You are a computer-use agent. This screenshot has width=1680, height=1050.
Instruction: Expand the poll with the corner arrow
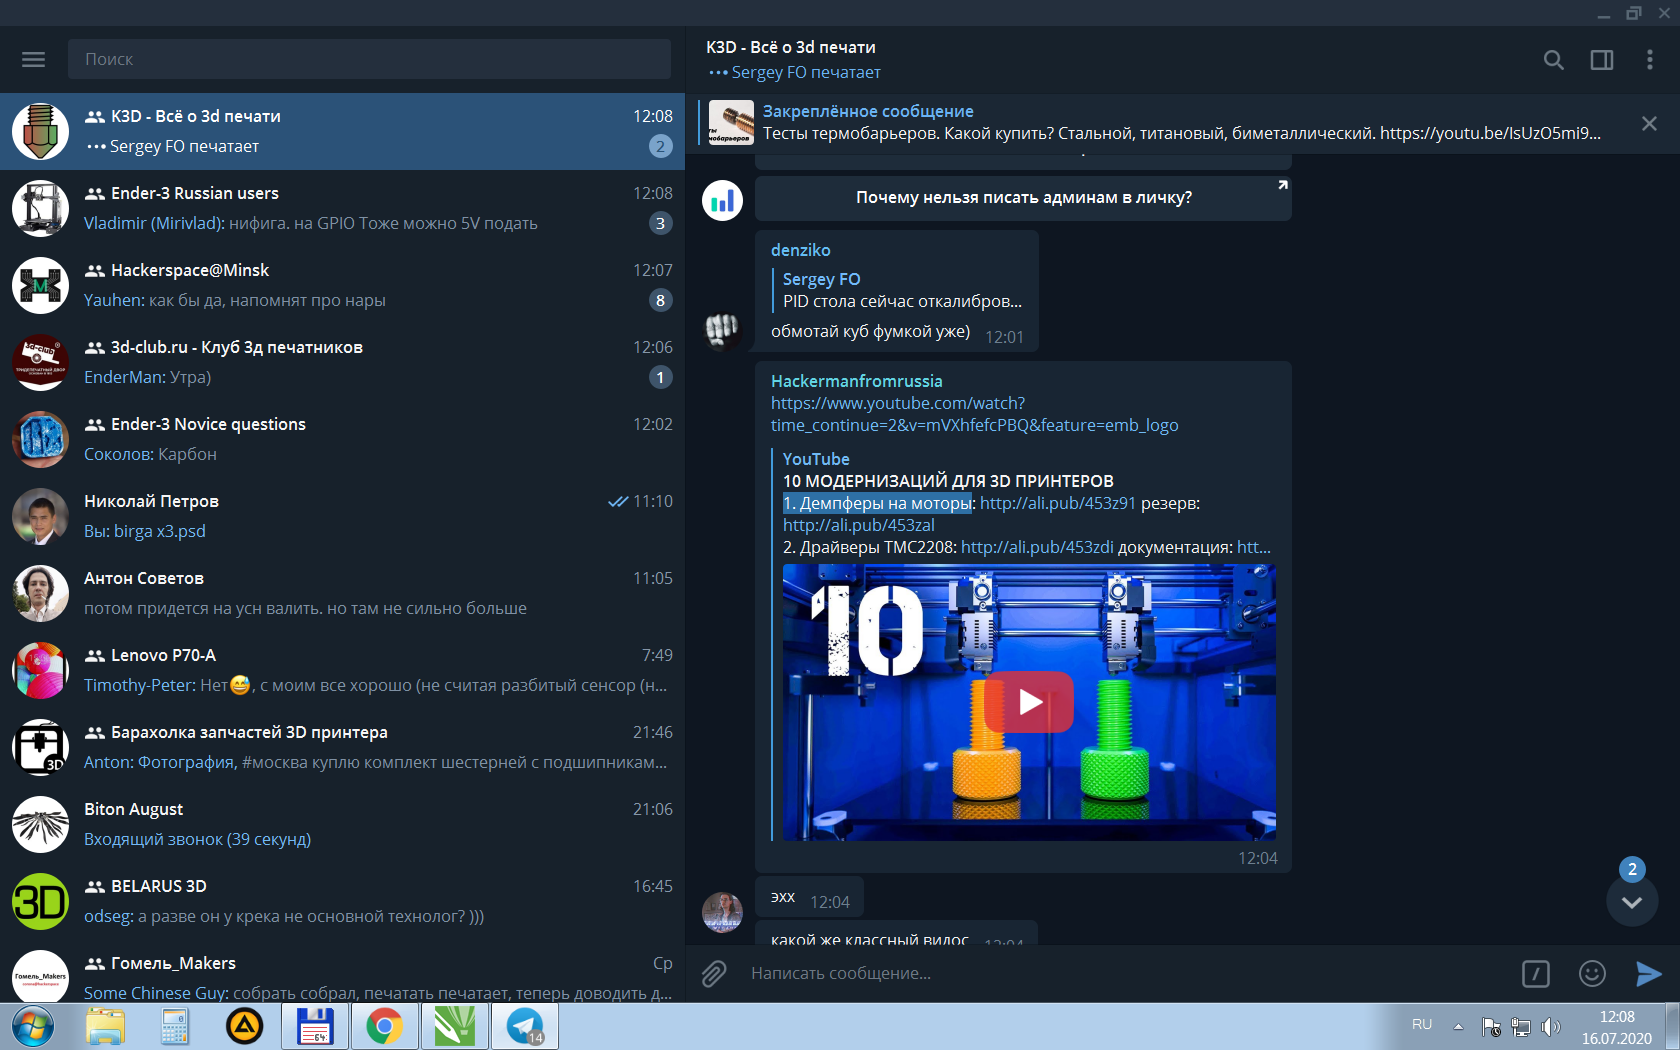[1282, 185]
